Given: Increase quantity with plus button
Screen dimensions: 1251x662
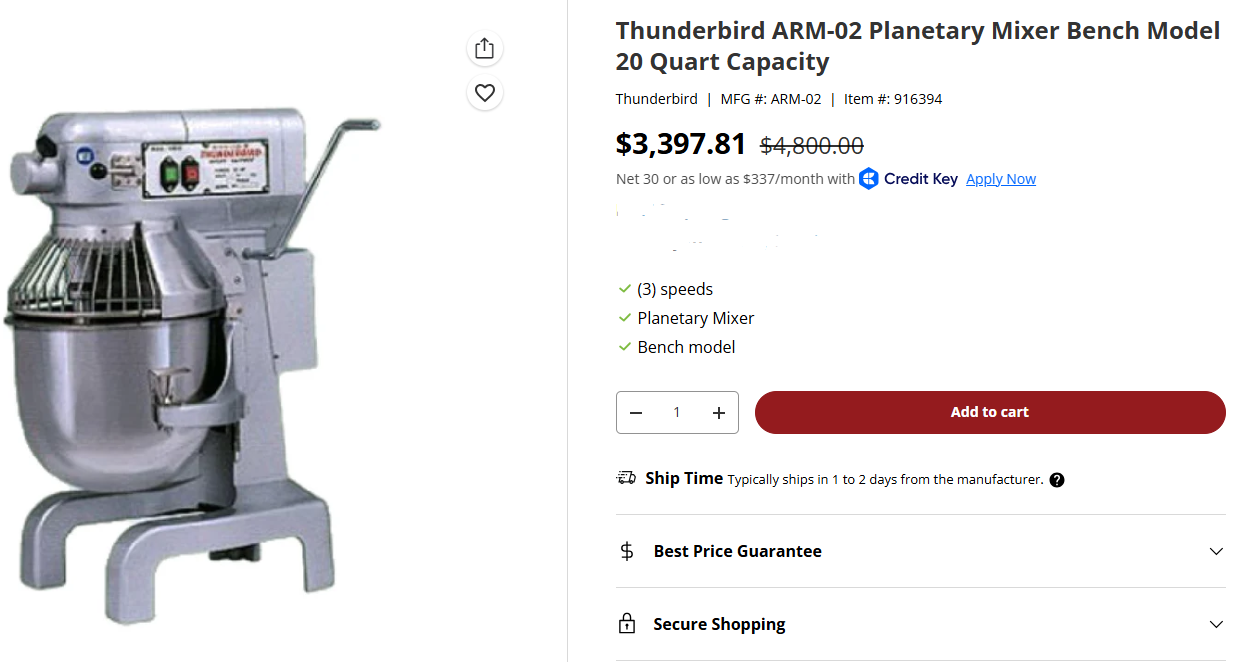Looking at the screenshot, I should click(718, 413).
